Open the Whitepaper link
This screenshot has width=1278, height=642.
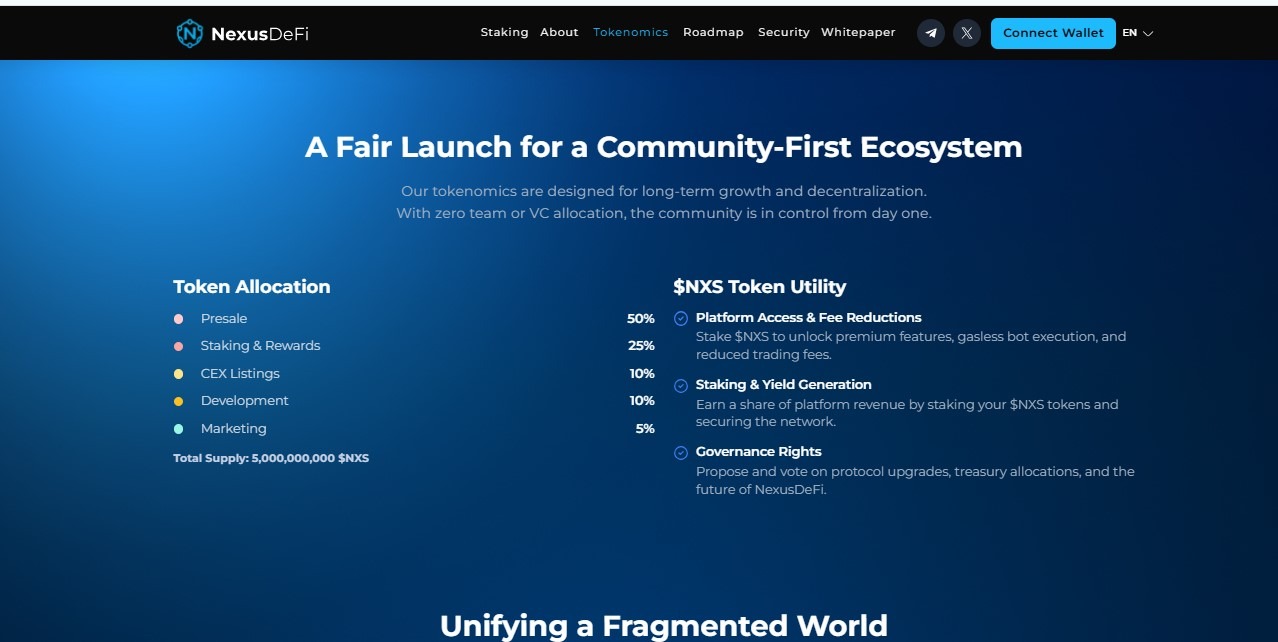pos(858,32)
